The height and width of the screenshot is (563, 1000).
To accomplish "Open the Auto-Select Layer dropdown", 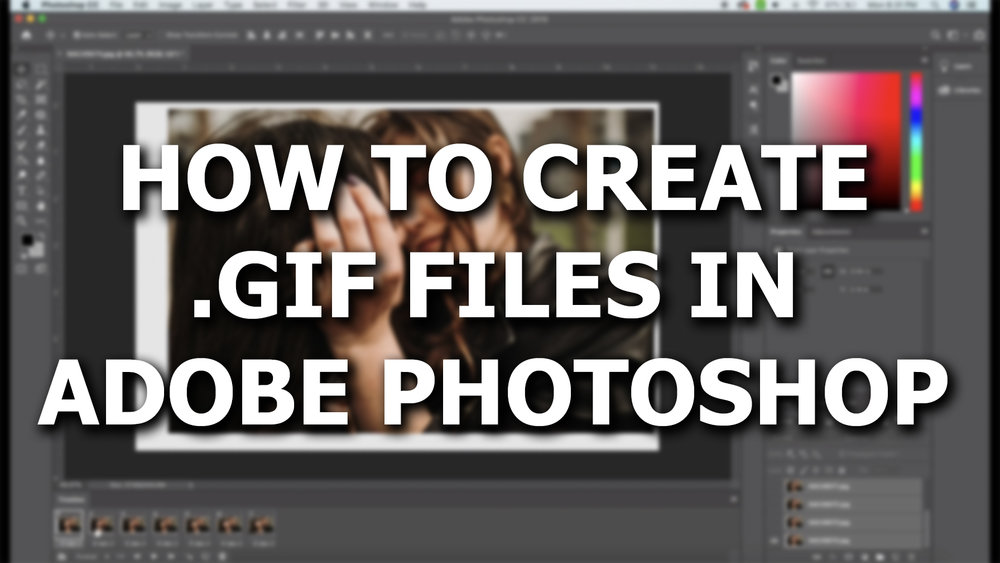I will point(136,35).
